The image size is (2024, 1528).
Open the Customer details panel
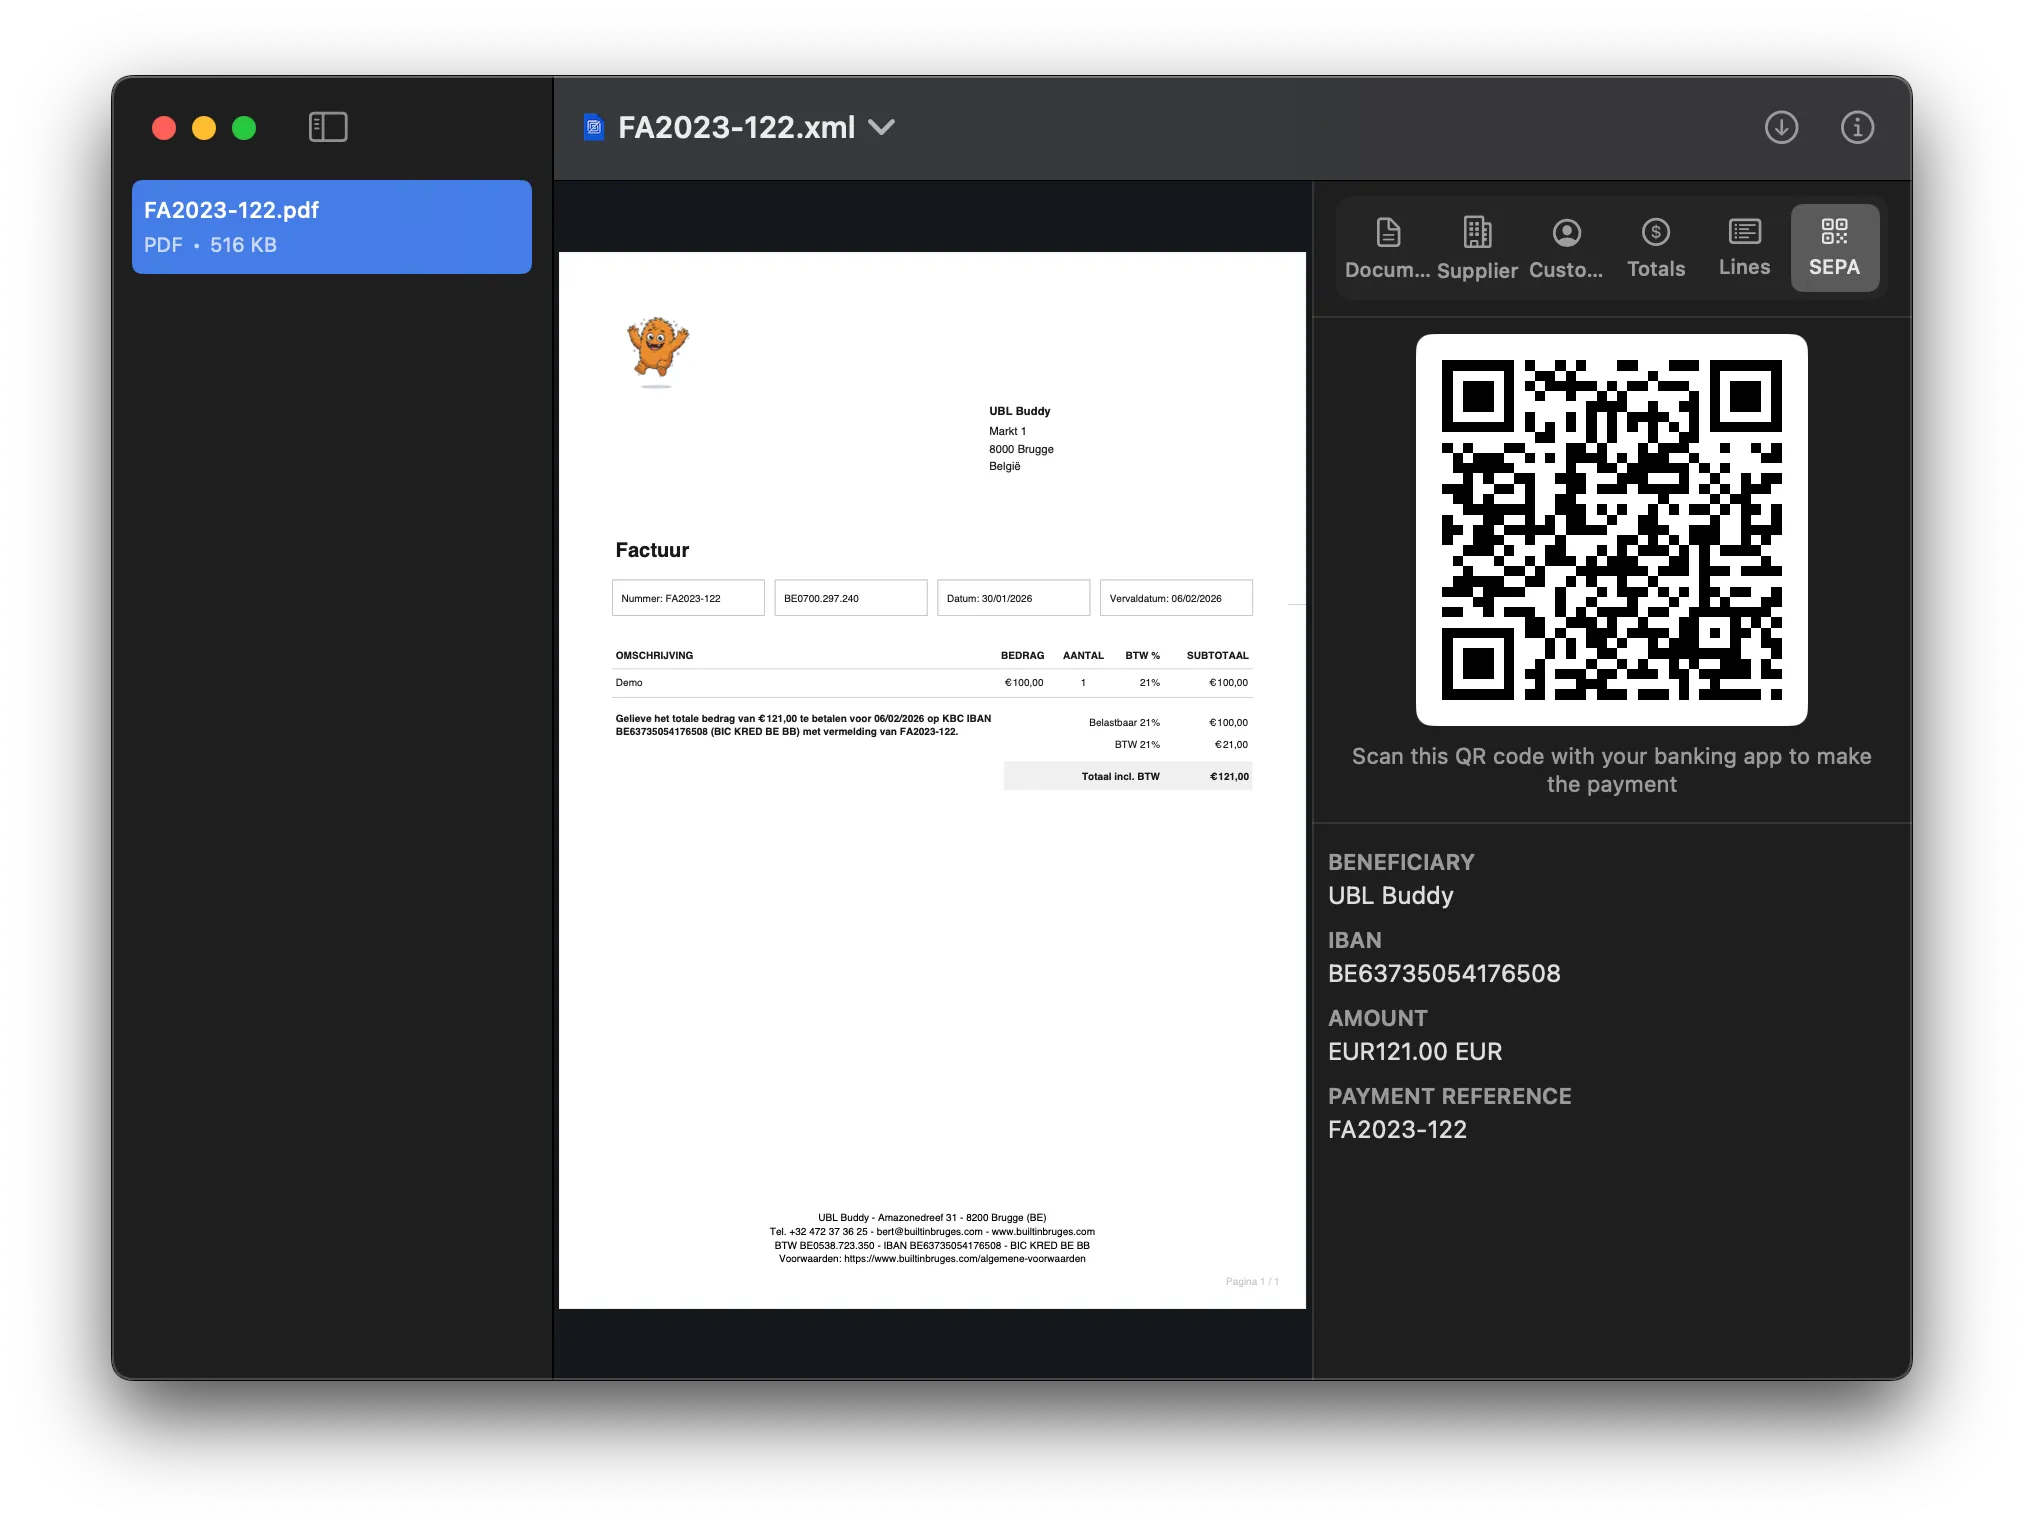click(x=1565, y=248)
